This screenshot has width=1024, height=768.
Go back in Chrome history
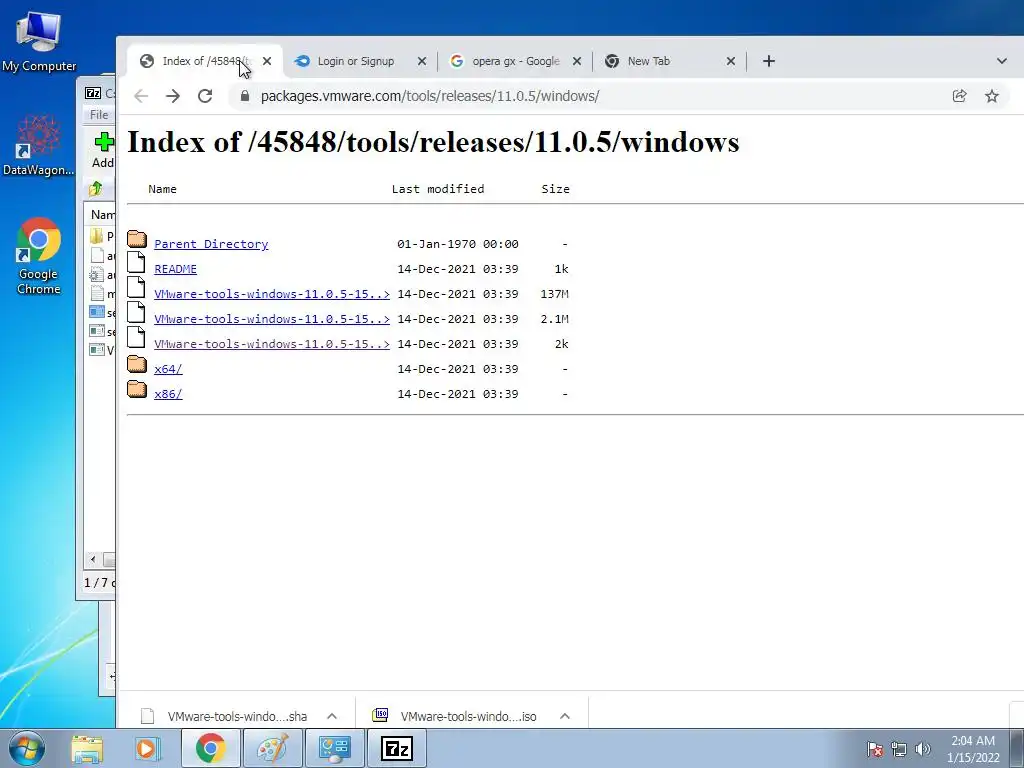(141, 96)
